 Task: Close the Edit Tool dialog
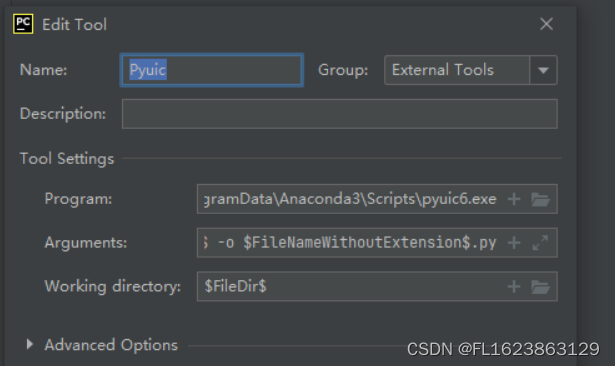(546, 24)
